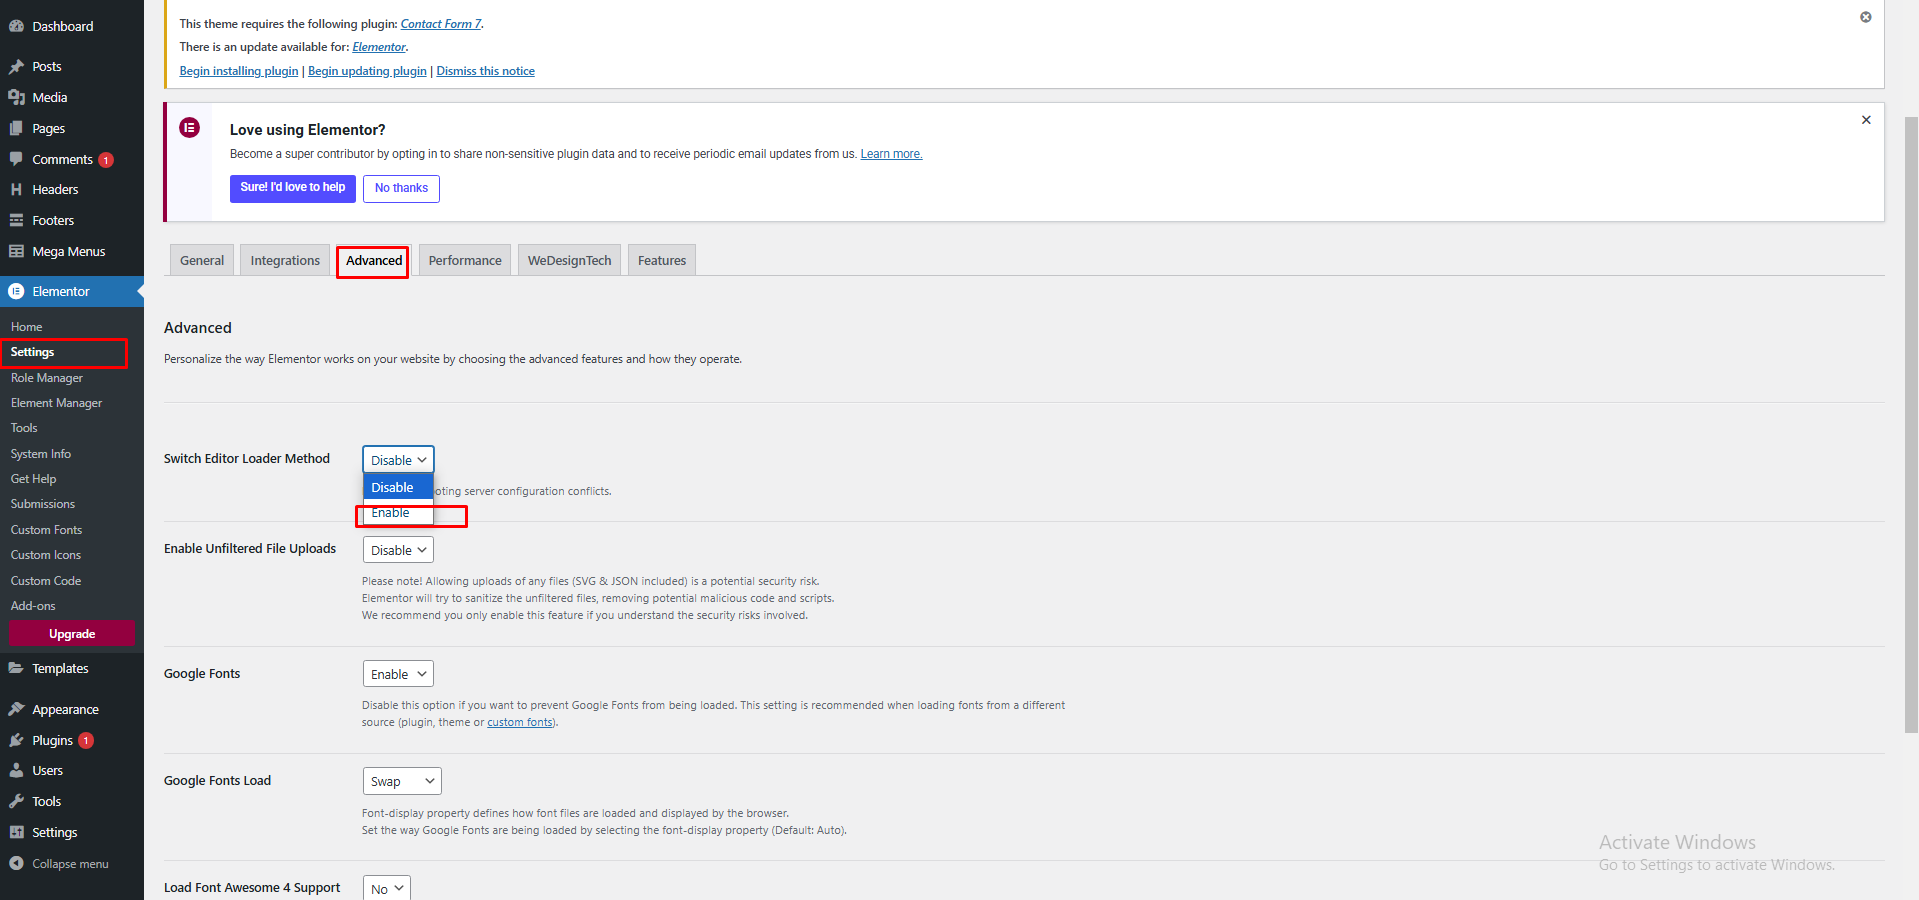This screenshot has height=900, width=1919.
Task: Click the Plugins plug icon
Action: tap(16, 740)
